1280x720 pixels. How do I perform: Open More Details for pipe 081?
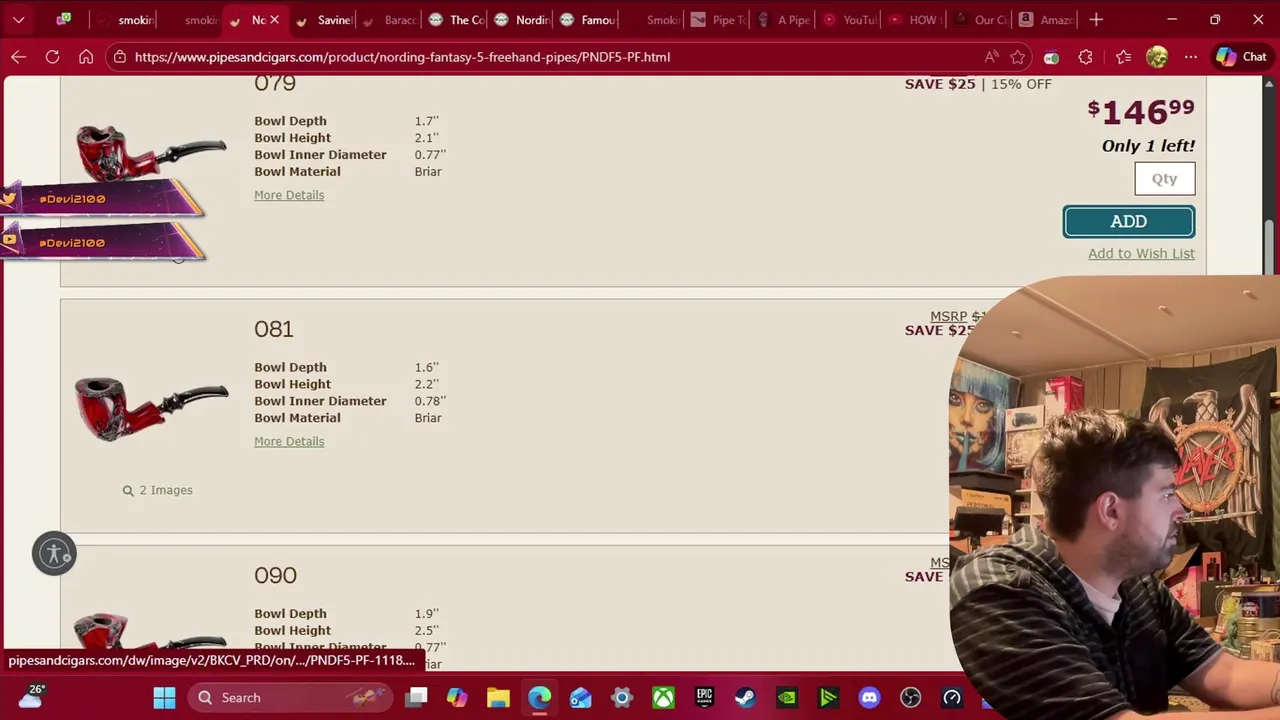(x=289, y=441)
